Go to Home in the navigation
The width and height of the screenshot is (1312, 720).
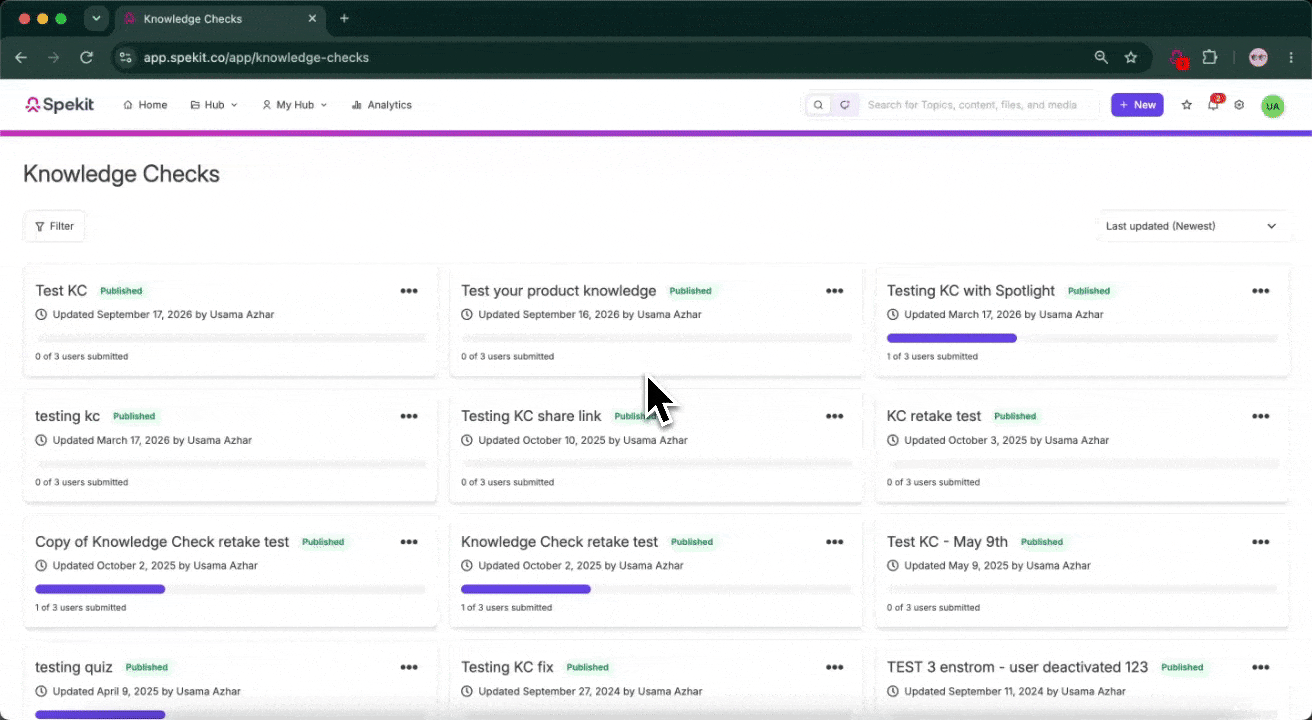point(145,105)
